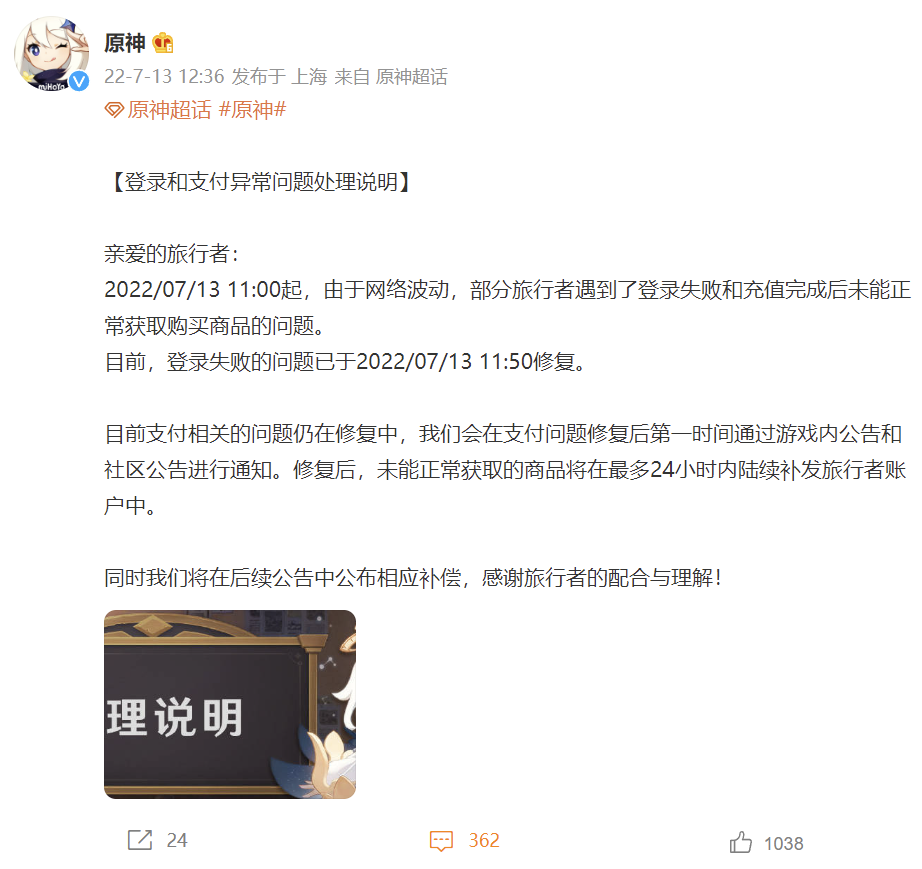
Task: Like the post with thumbs-up icon
Action: click(740, 842)
